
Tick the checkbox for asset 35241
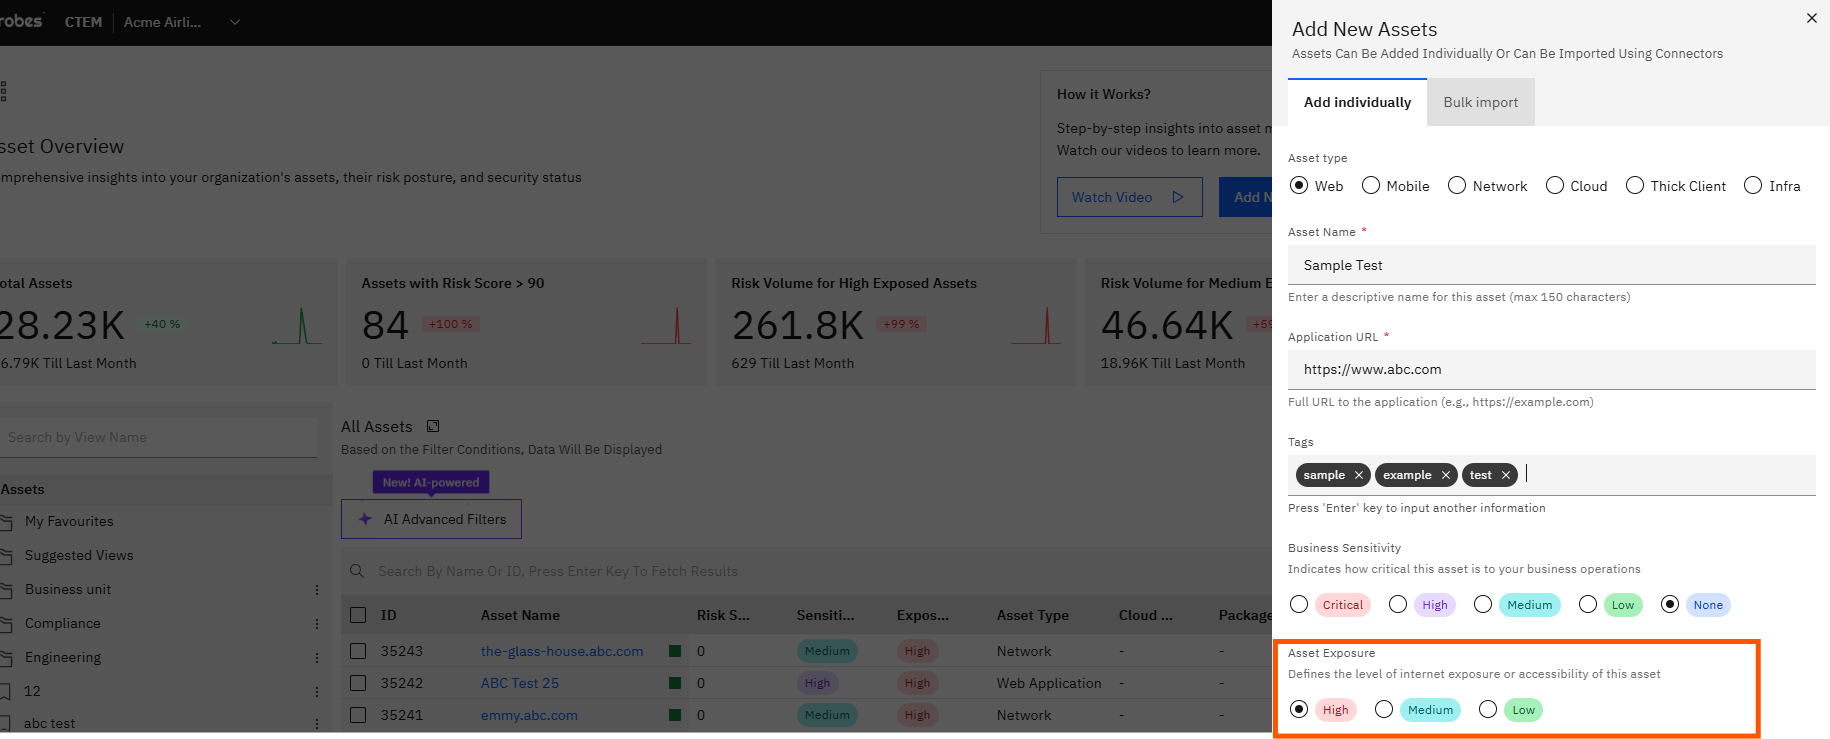pos(358,715)
